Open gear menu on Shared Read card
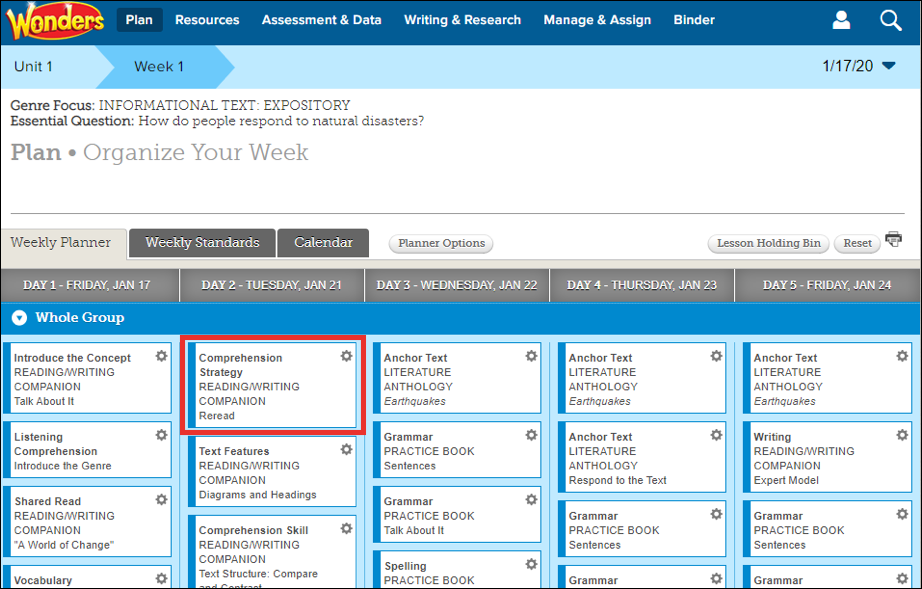The image size is (922, 589). [x=161, y=500]
